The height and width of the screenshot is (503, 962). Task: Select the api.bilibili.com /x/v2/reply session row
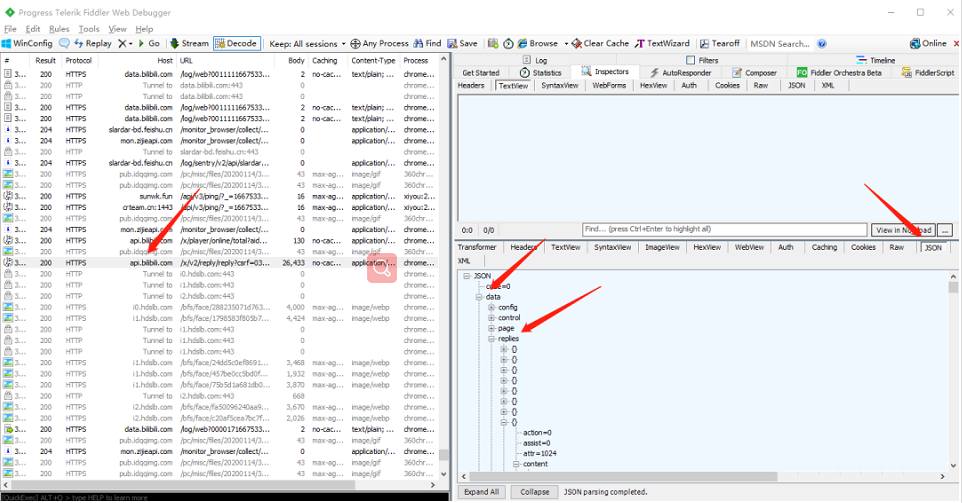point(220,263)
